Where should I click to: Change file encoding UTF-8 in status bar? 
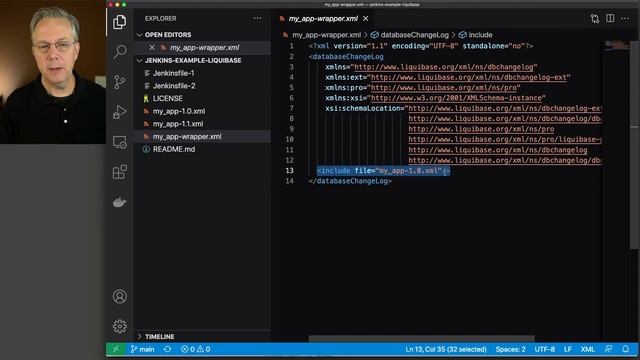tap(544, 349)
